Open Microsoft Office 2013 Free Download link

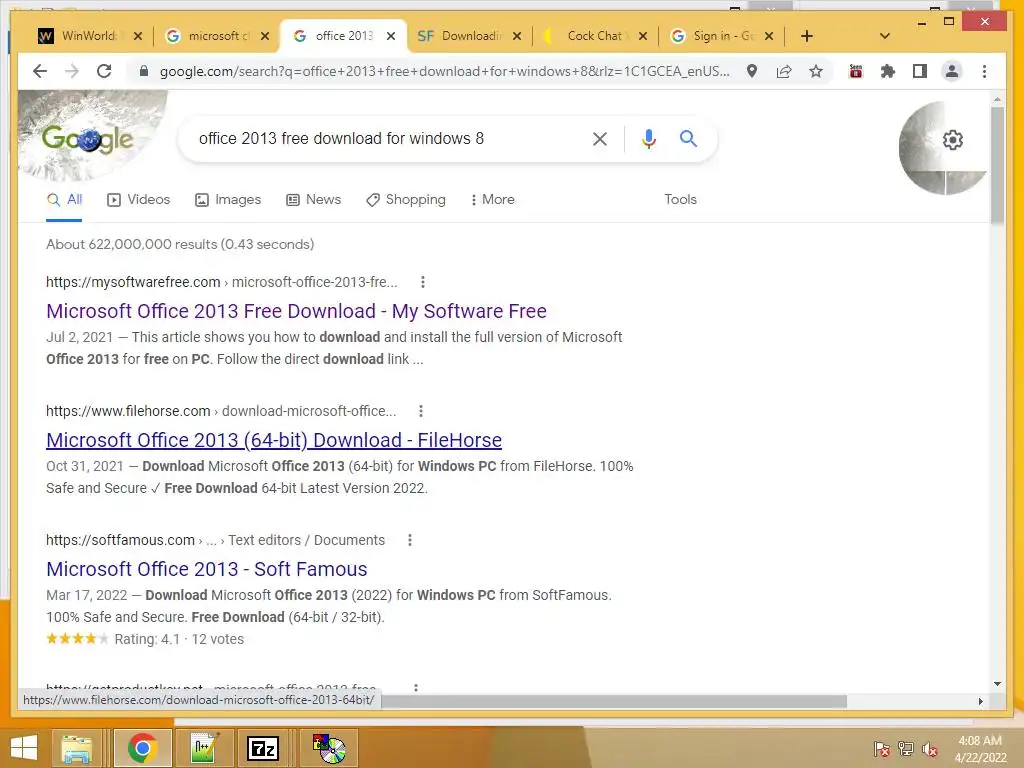[296, 311]
